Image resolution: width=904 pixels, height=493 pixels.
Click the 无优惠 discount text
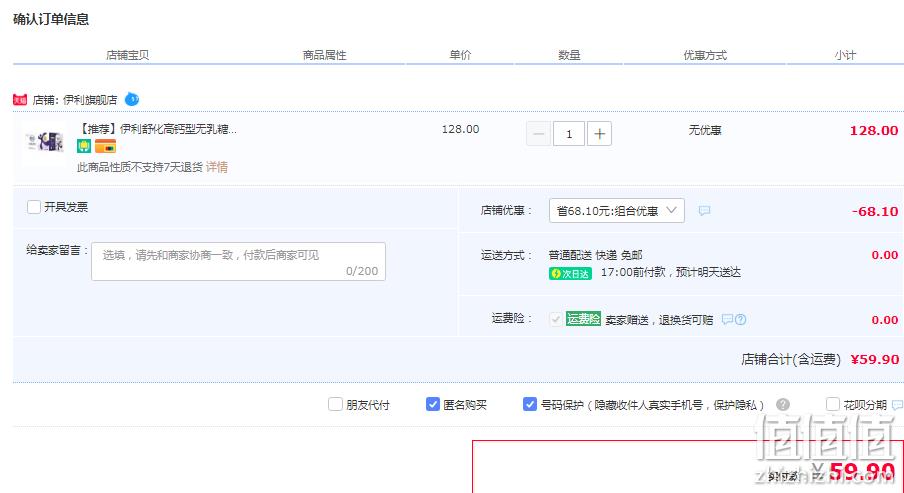[x=705, y=130]
